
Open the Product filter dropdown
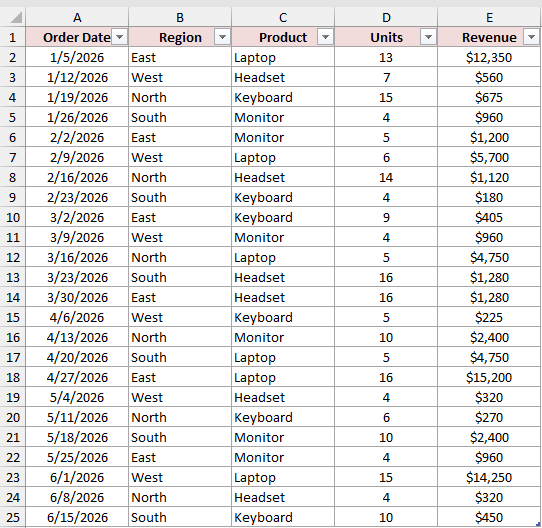[325, 37]
